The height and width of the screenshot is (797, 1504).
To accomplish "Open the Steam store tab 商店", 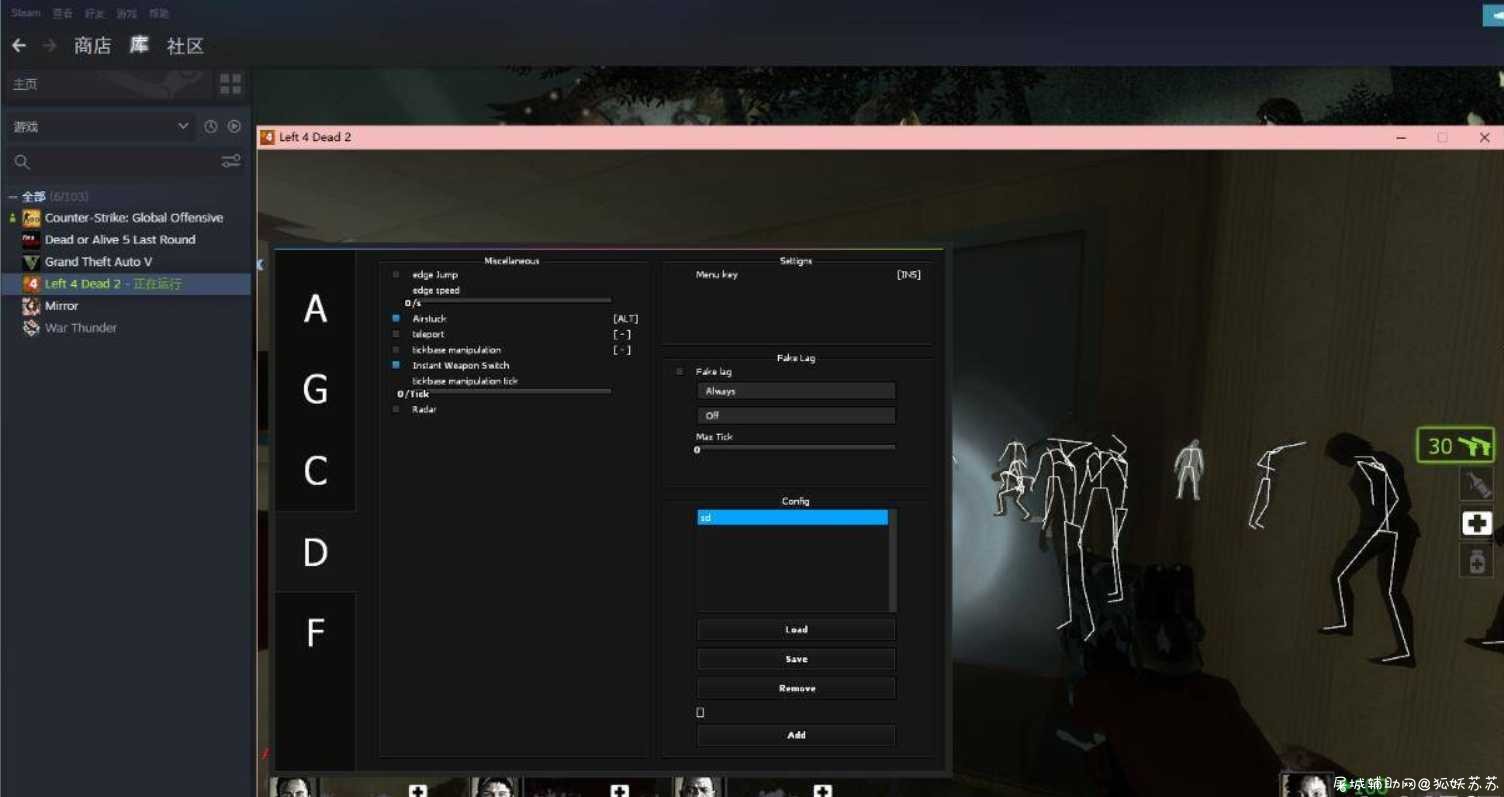I will tap(92, 46).
